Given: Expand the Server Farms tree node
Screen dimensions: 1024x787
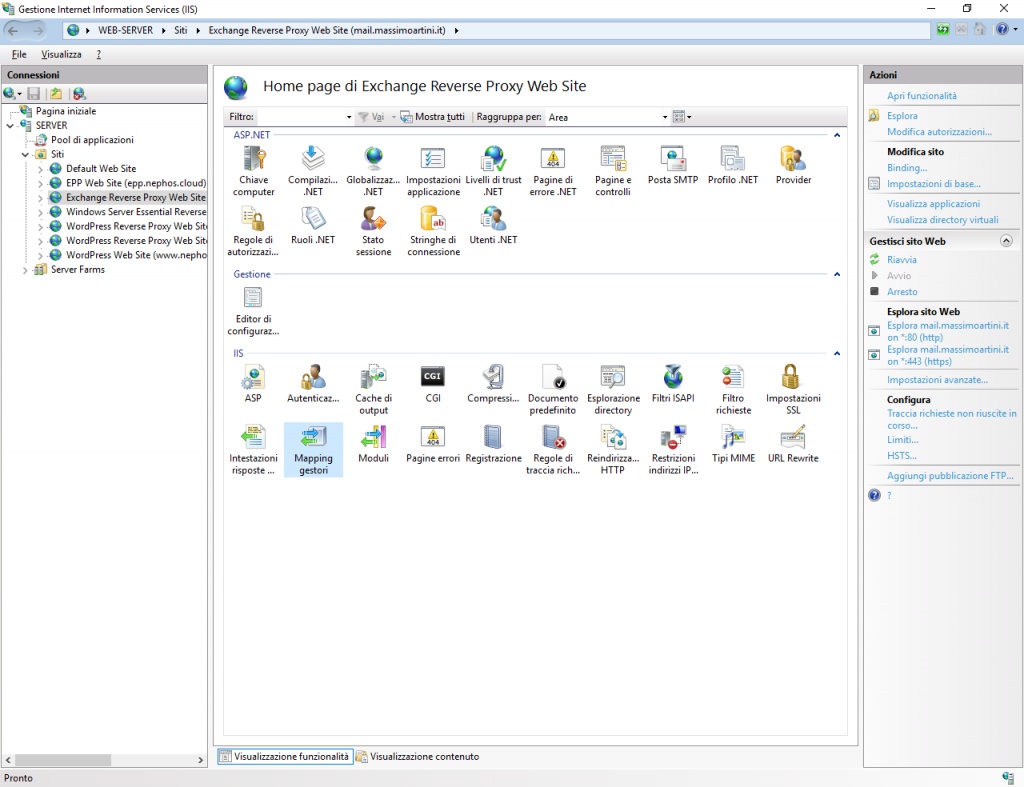Looking at the screenshot, I should click(25, 270).
